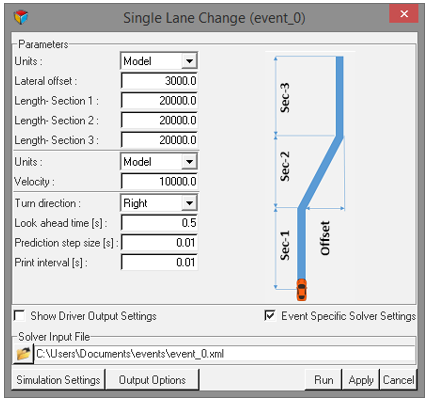Click the Offset label in diagram
The width and height of the screenshot is (428, 400).
(325, 238)
